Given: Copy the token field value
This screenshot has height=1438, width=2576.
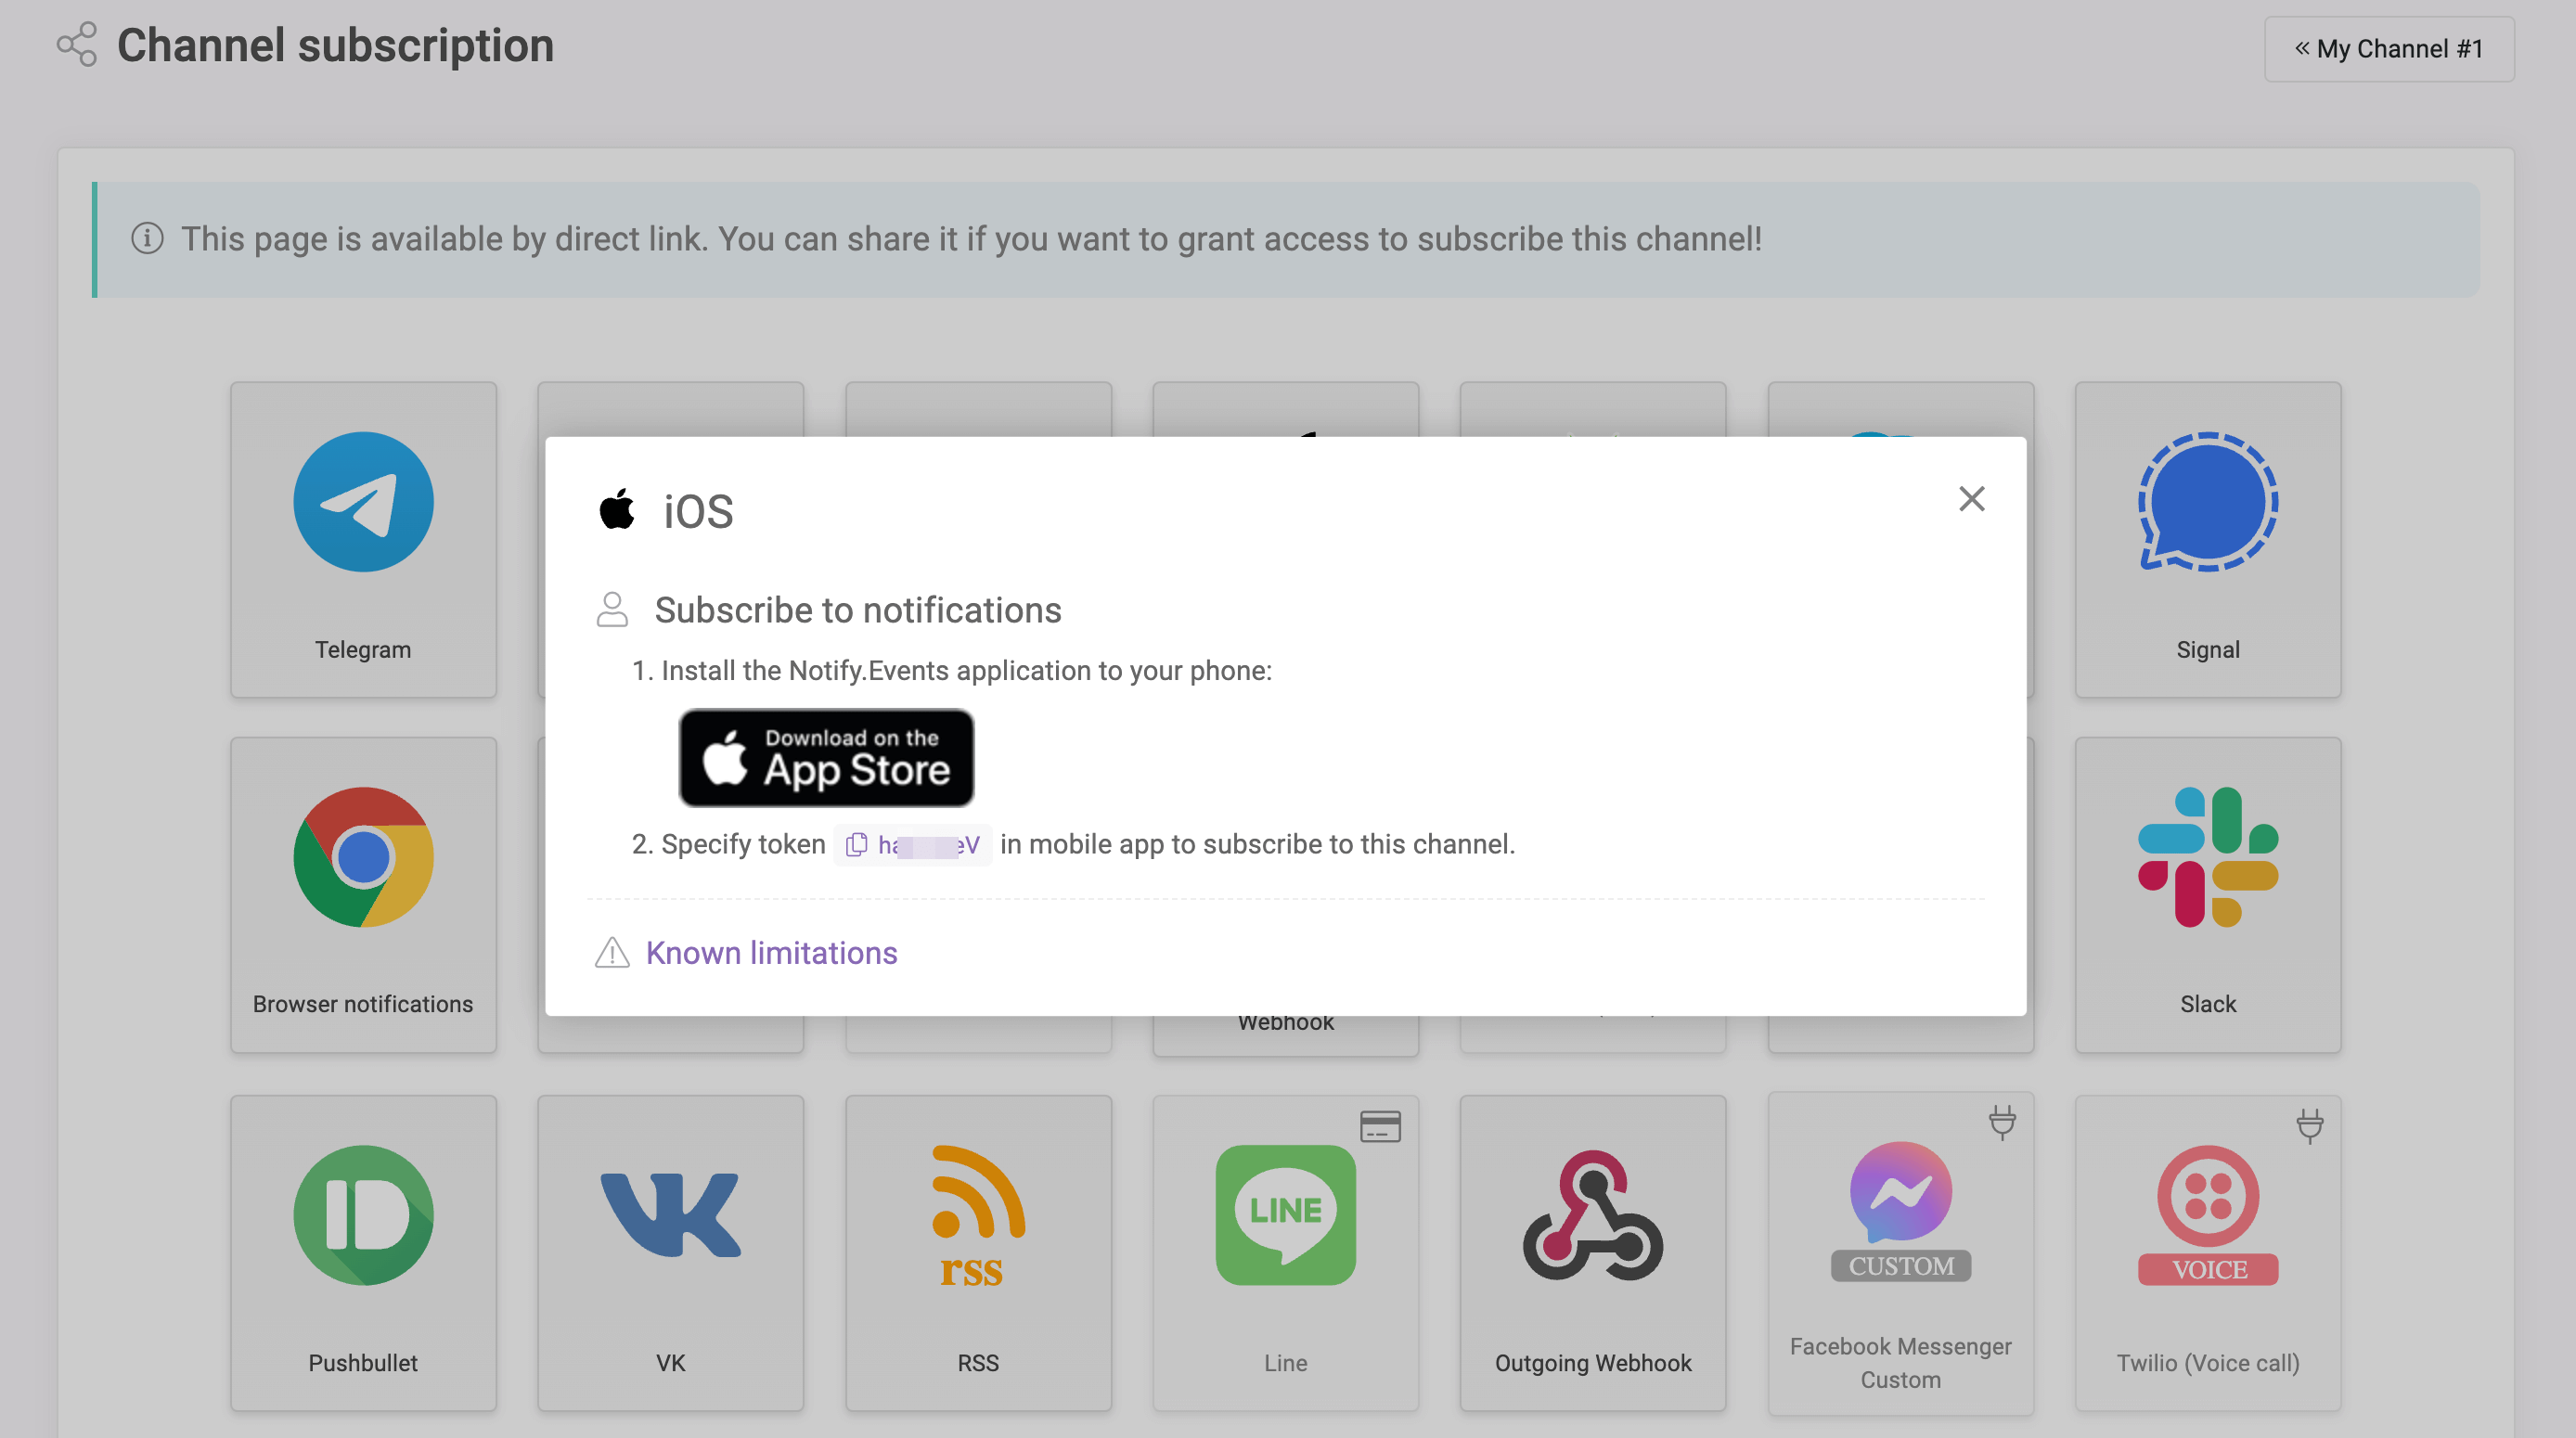Looking at the screenshot, I should (857, 843).
